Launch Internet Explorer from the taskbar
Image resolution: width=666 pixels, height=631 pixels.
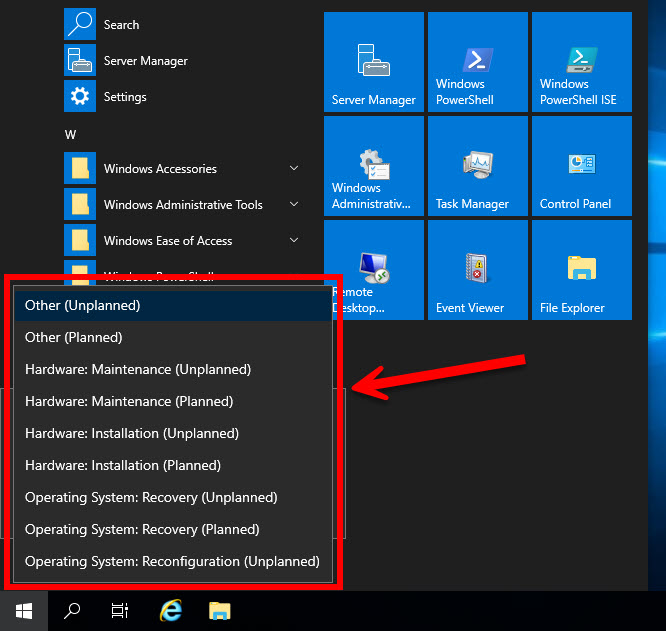pyautogui.click(x=171, y=611)
